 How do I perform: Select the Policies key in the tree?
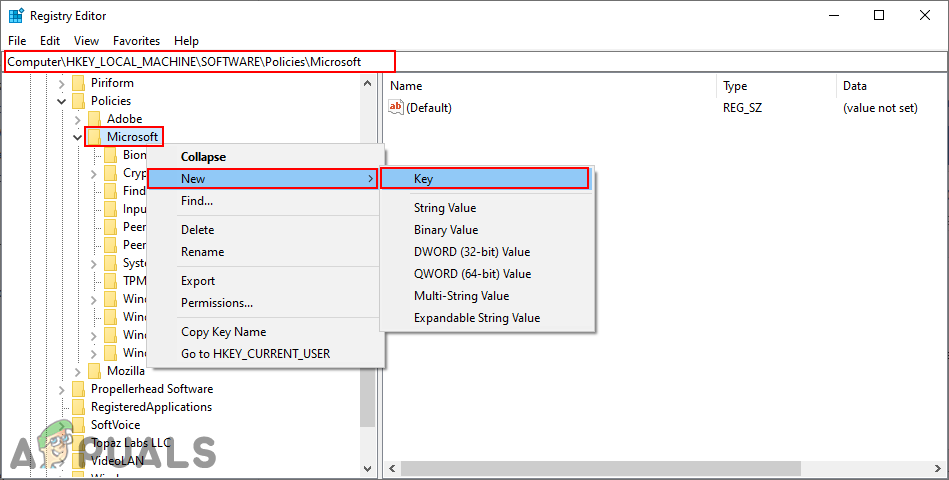tap(111, 100)
